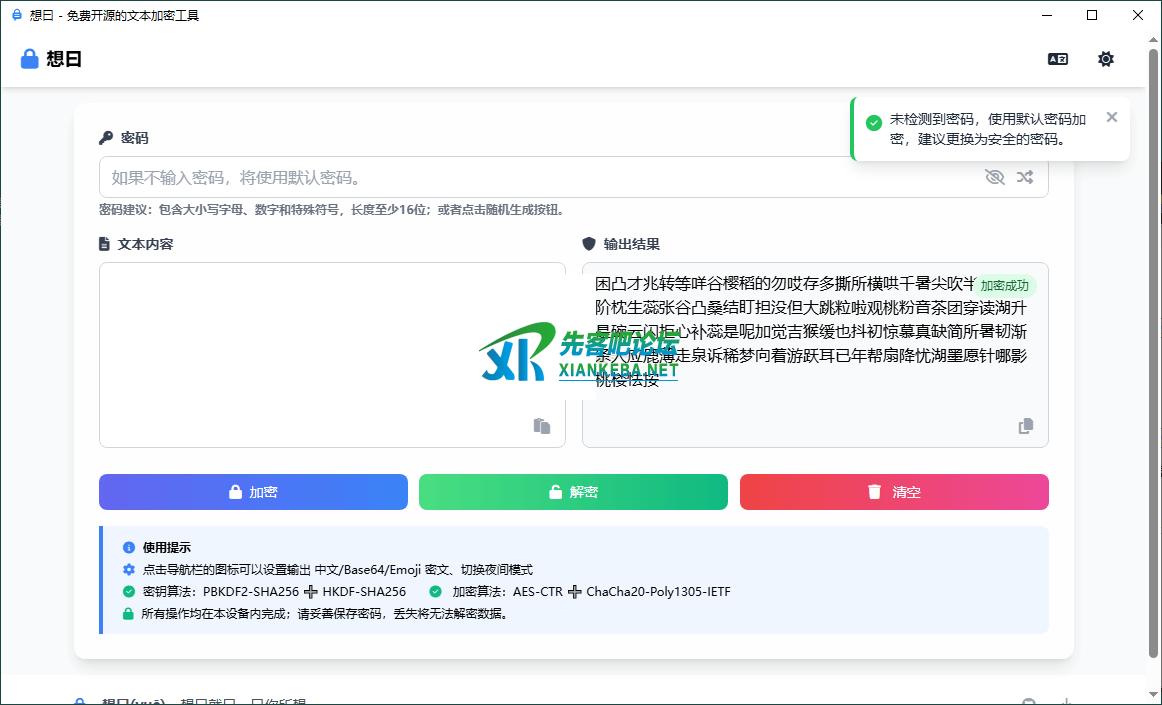Dismiss the default password notification
Screen dimensions: 1162x705
pos(1112,117)
